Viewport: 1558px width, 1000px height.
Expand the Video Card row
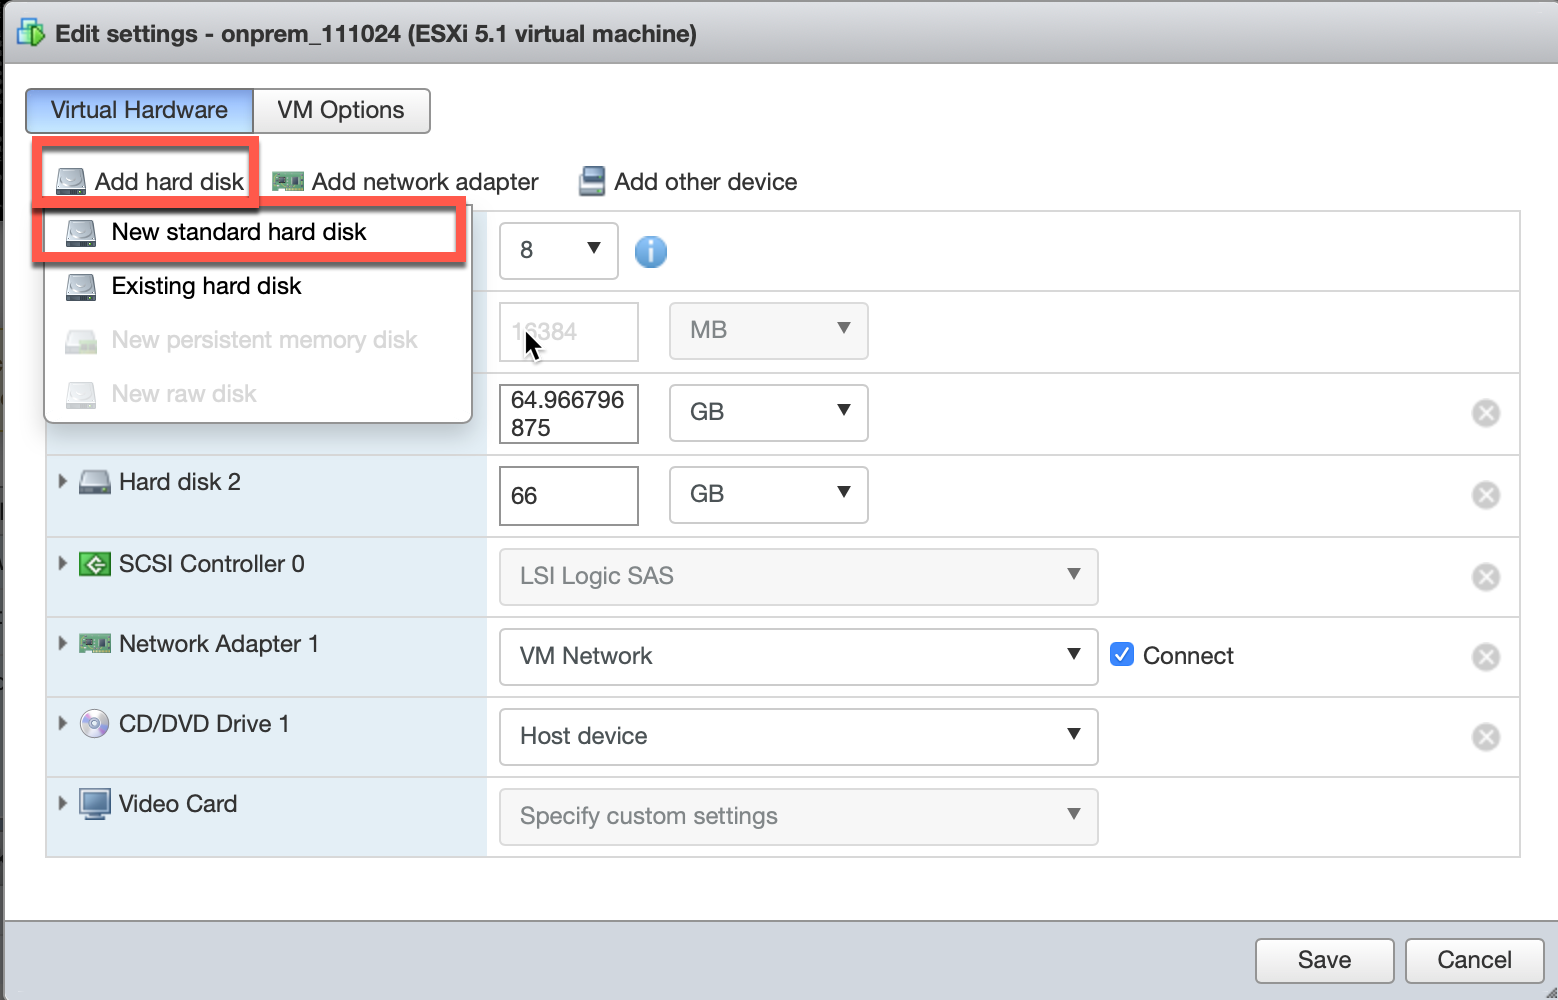(62, 803)
